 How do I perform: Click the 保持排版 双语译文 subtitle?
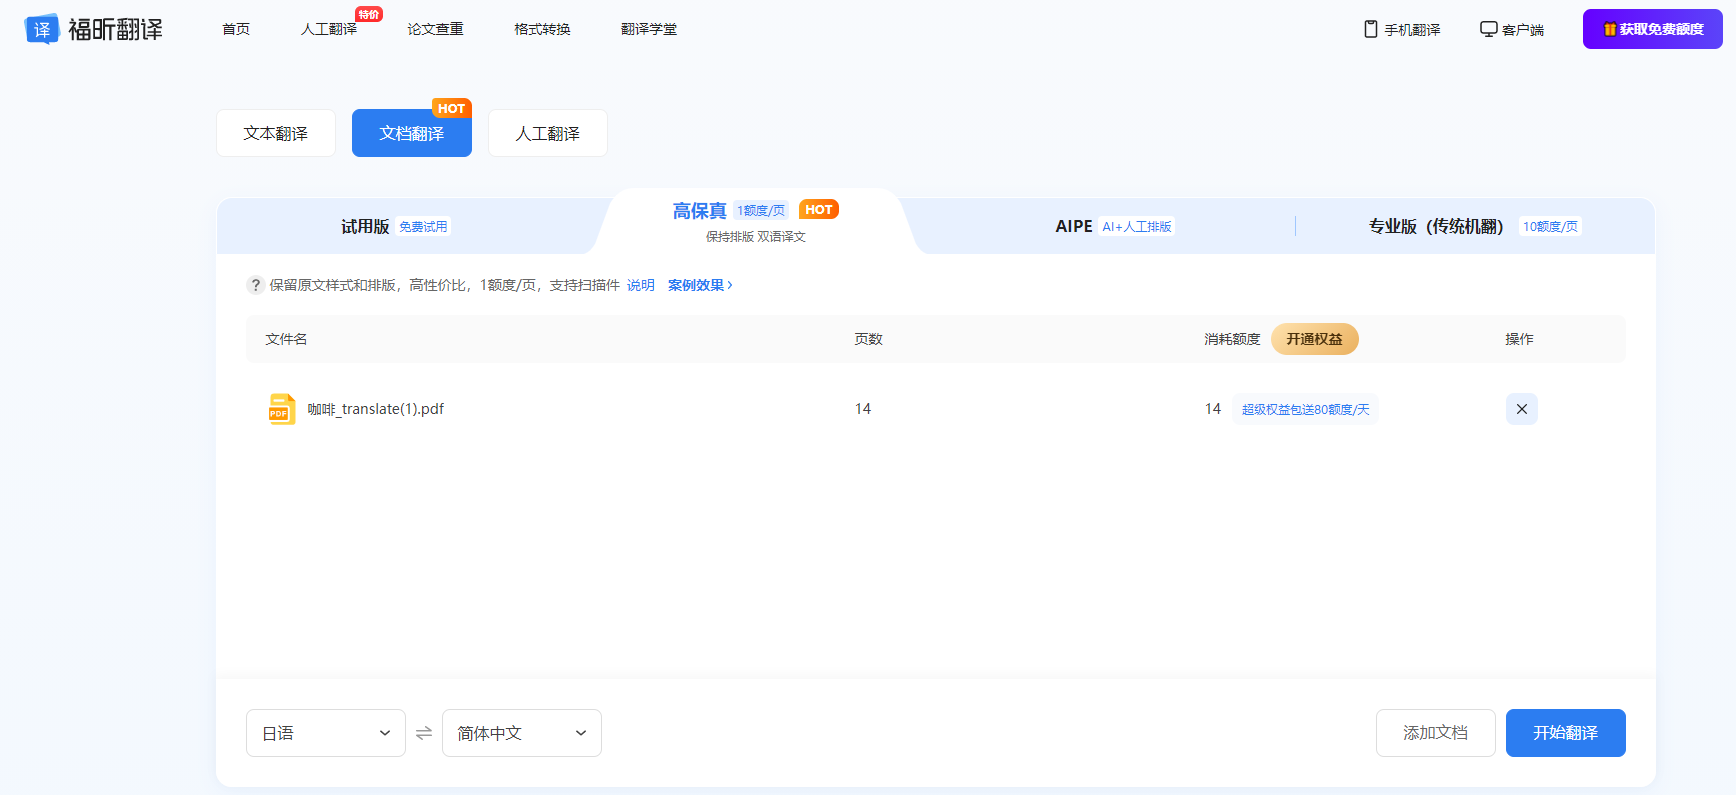click(755, 237)
